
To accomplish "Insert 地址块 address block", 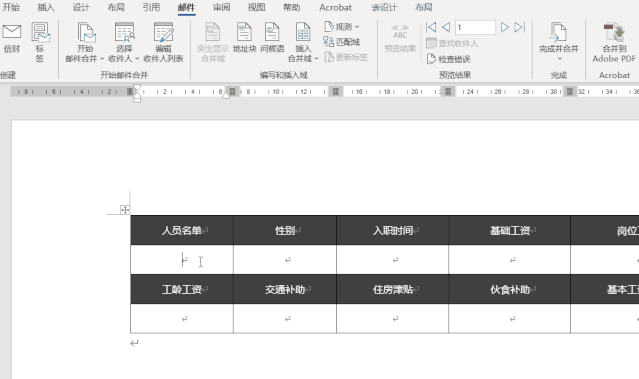I will (245, 38).
